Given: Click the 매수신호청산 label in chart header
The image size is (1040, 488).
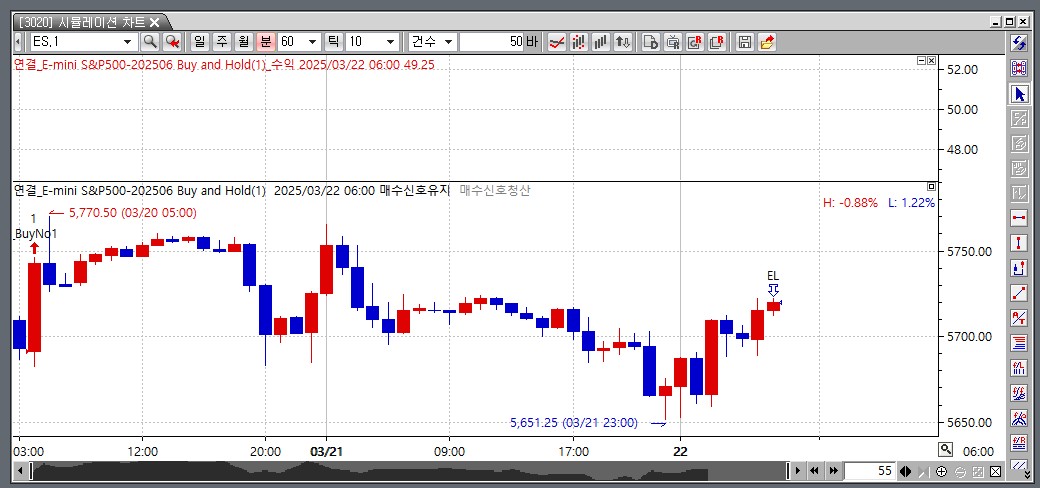Looking at the screenshot, I should (495, 190).
